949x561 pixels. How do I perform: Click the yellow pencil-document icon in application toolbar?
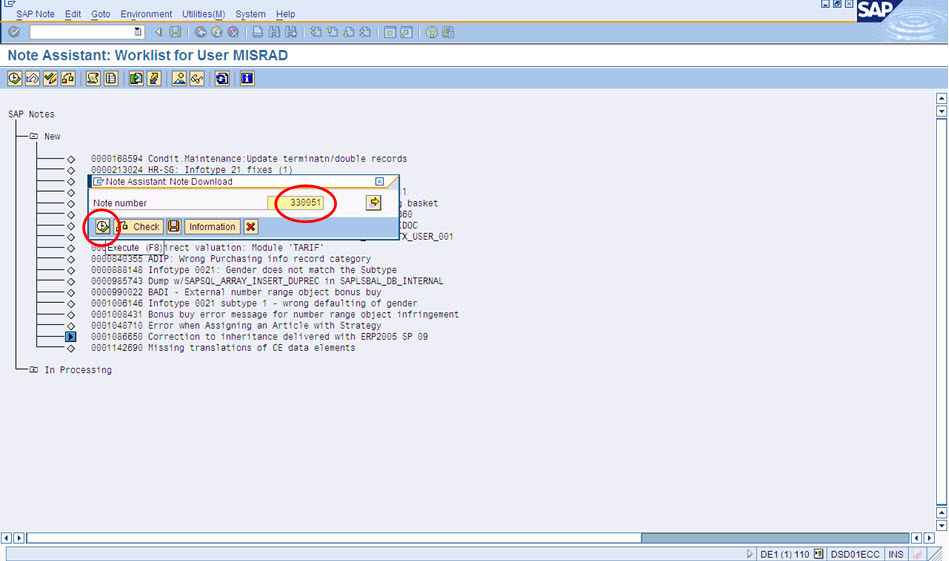pos(154,78)
